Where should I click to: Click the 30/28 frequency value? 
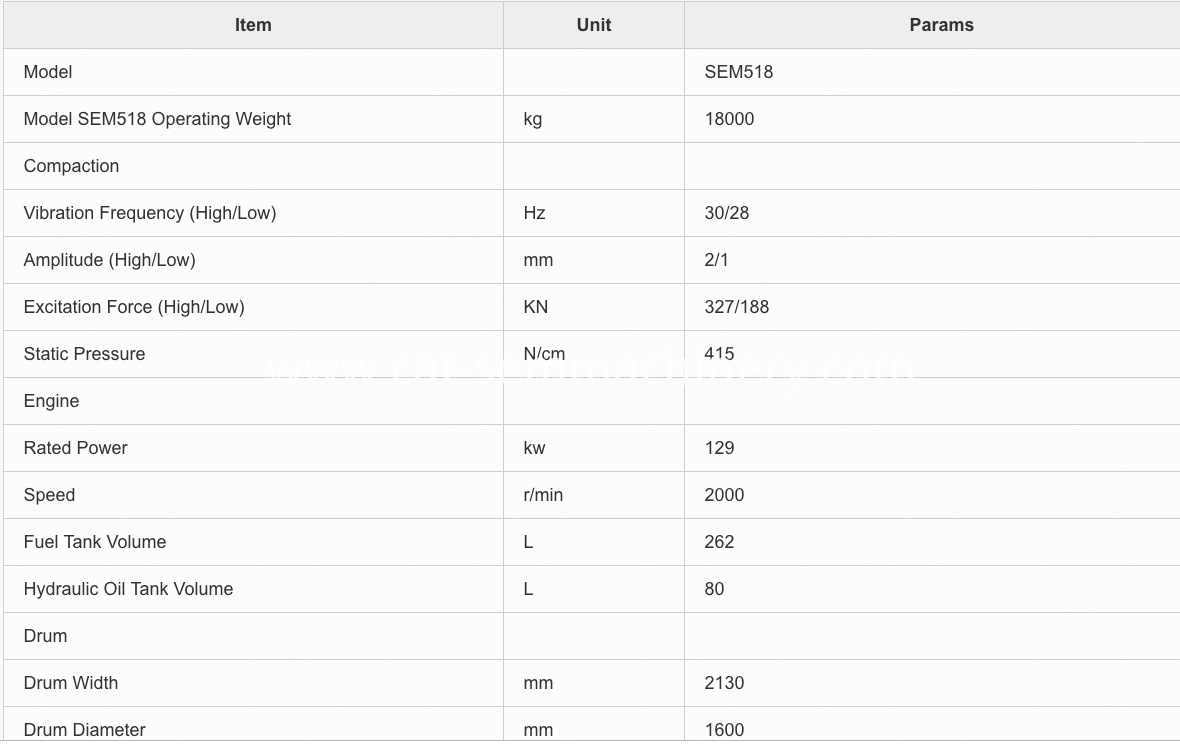(727, 213)
